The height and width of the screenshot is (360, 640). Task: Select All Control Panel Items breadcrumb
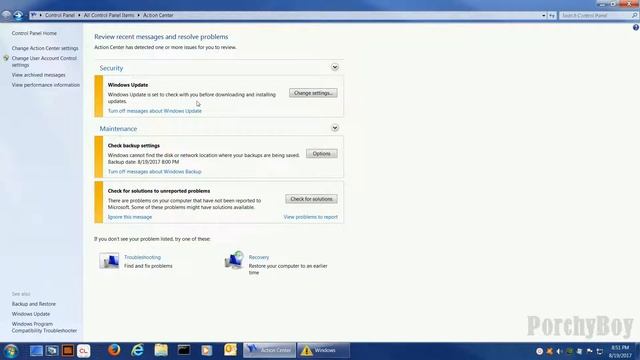[x=109, y=15]
